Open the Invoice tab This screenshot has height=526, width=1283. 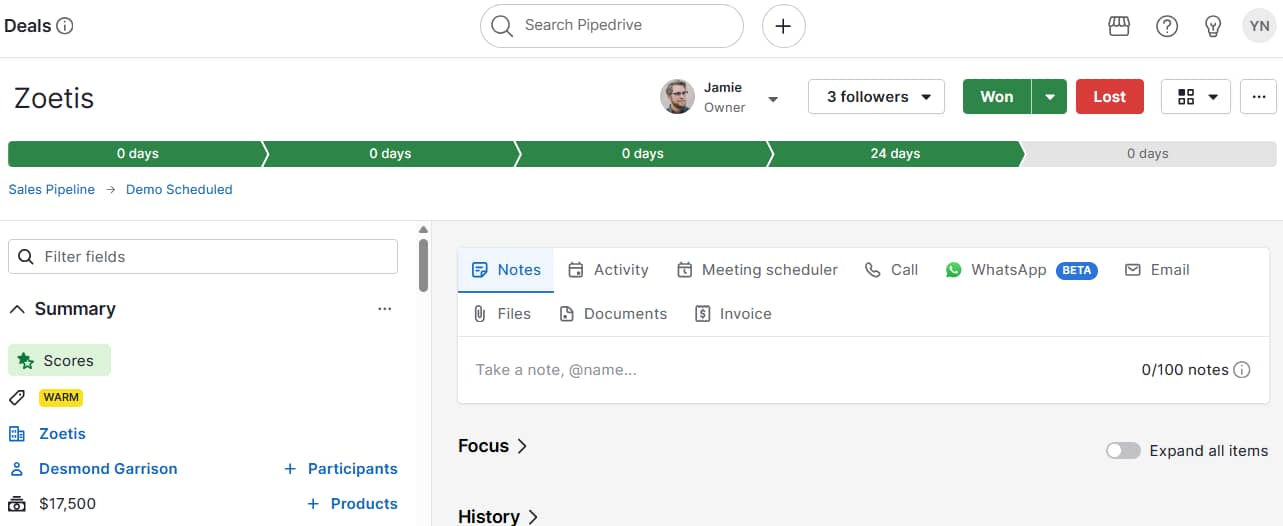tap(733, 314)
